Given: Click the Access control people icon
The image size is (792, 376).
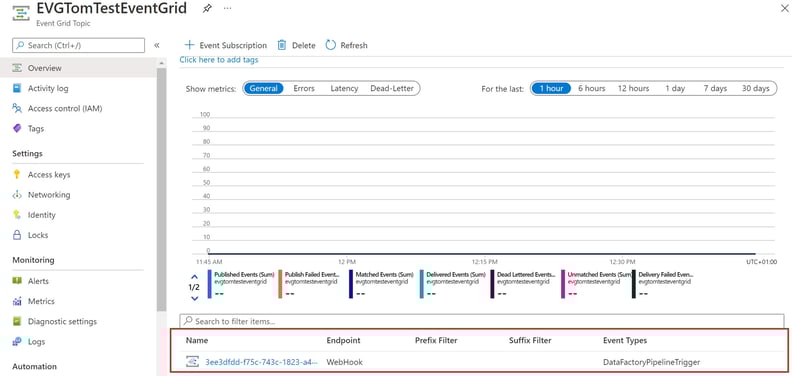Looking at the screenshot, I should point(17,108).
